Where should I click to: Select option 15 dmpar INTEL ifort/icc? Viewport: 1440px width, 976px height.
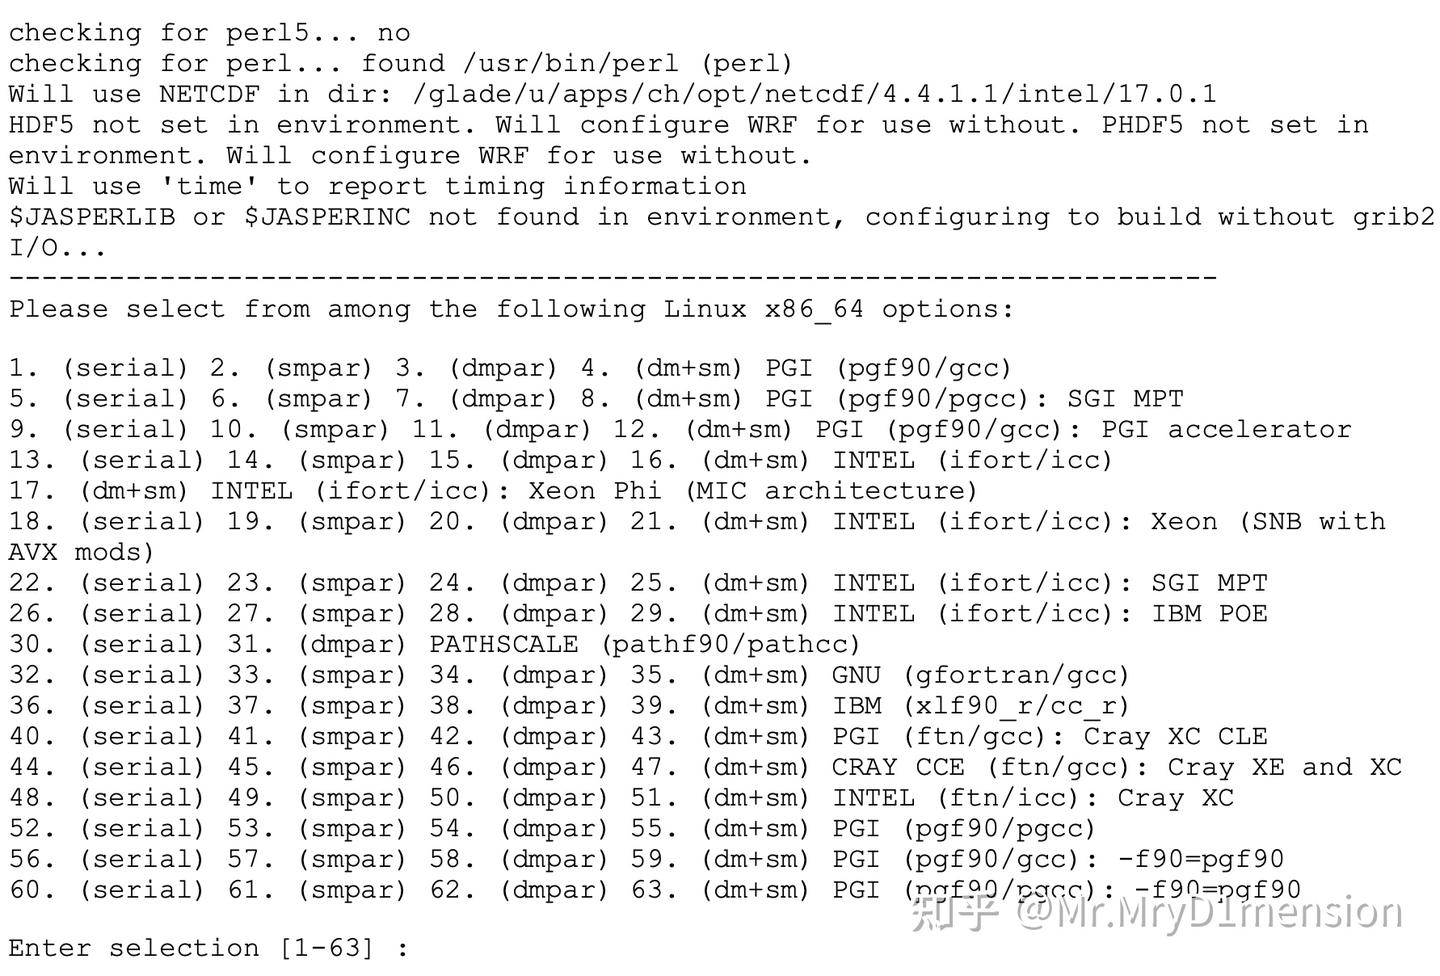(x=553, y=460)
